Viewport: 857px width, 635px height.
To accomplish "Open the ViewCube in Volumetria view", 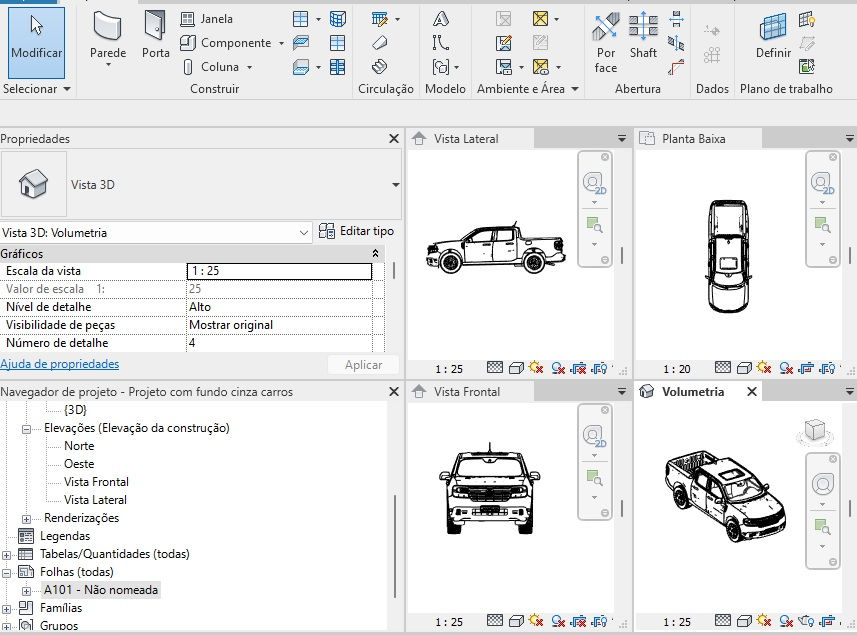I will coord(814,431).
